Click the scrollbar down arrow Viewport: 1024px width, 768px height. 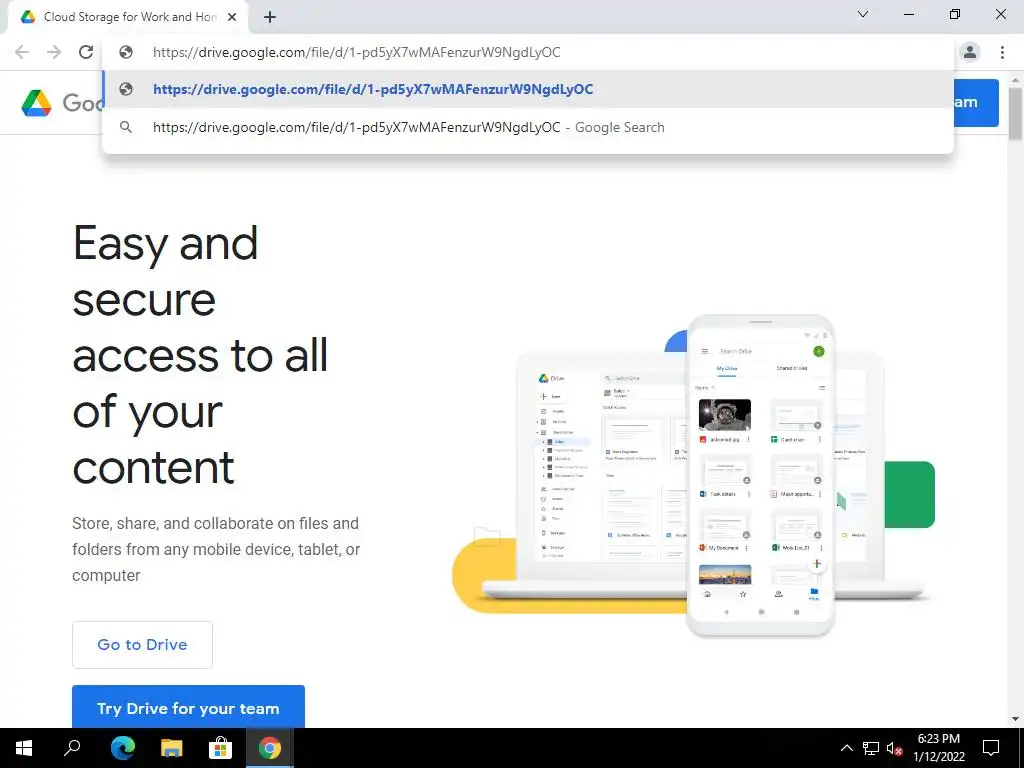(1015, 719)
